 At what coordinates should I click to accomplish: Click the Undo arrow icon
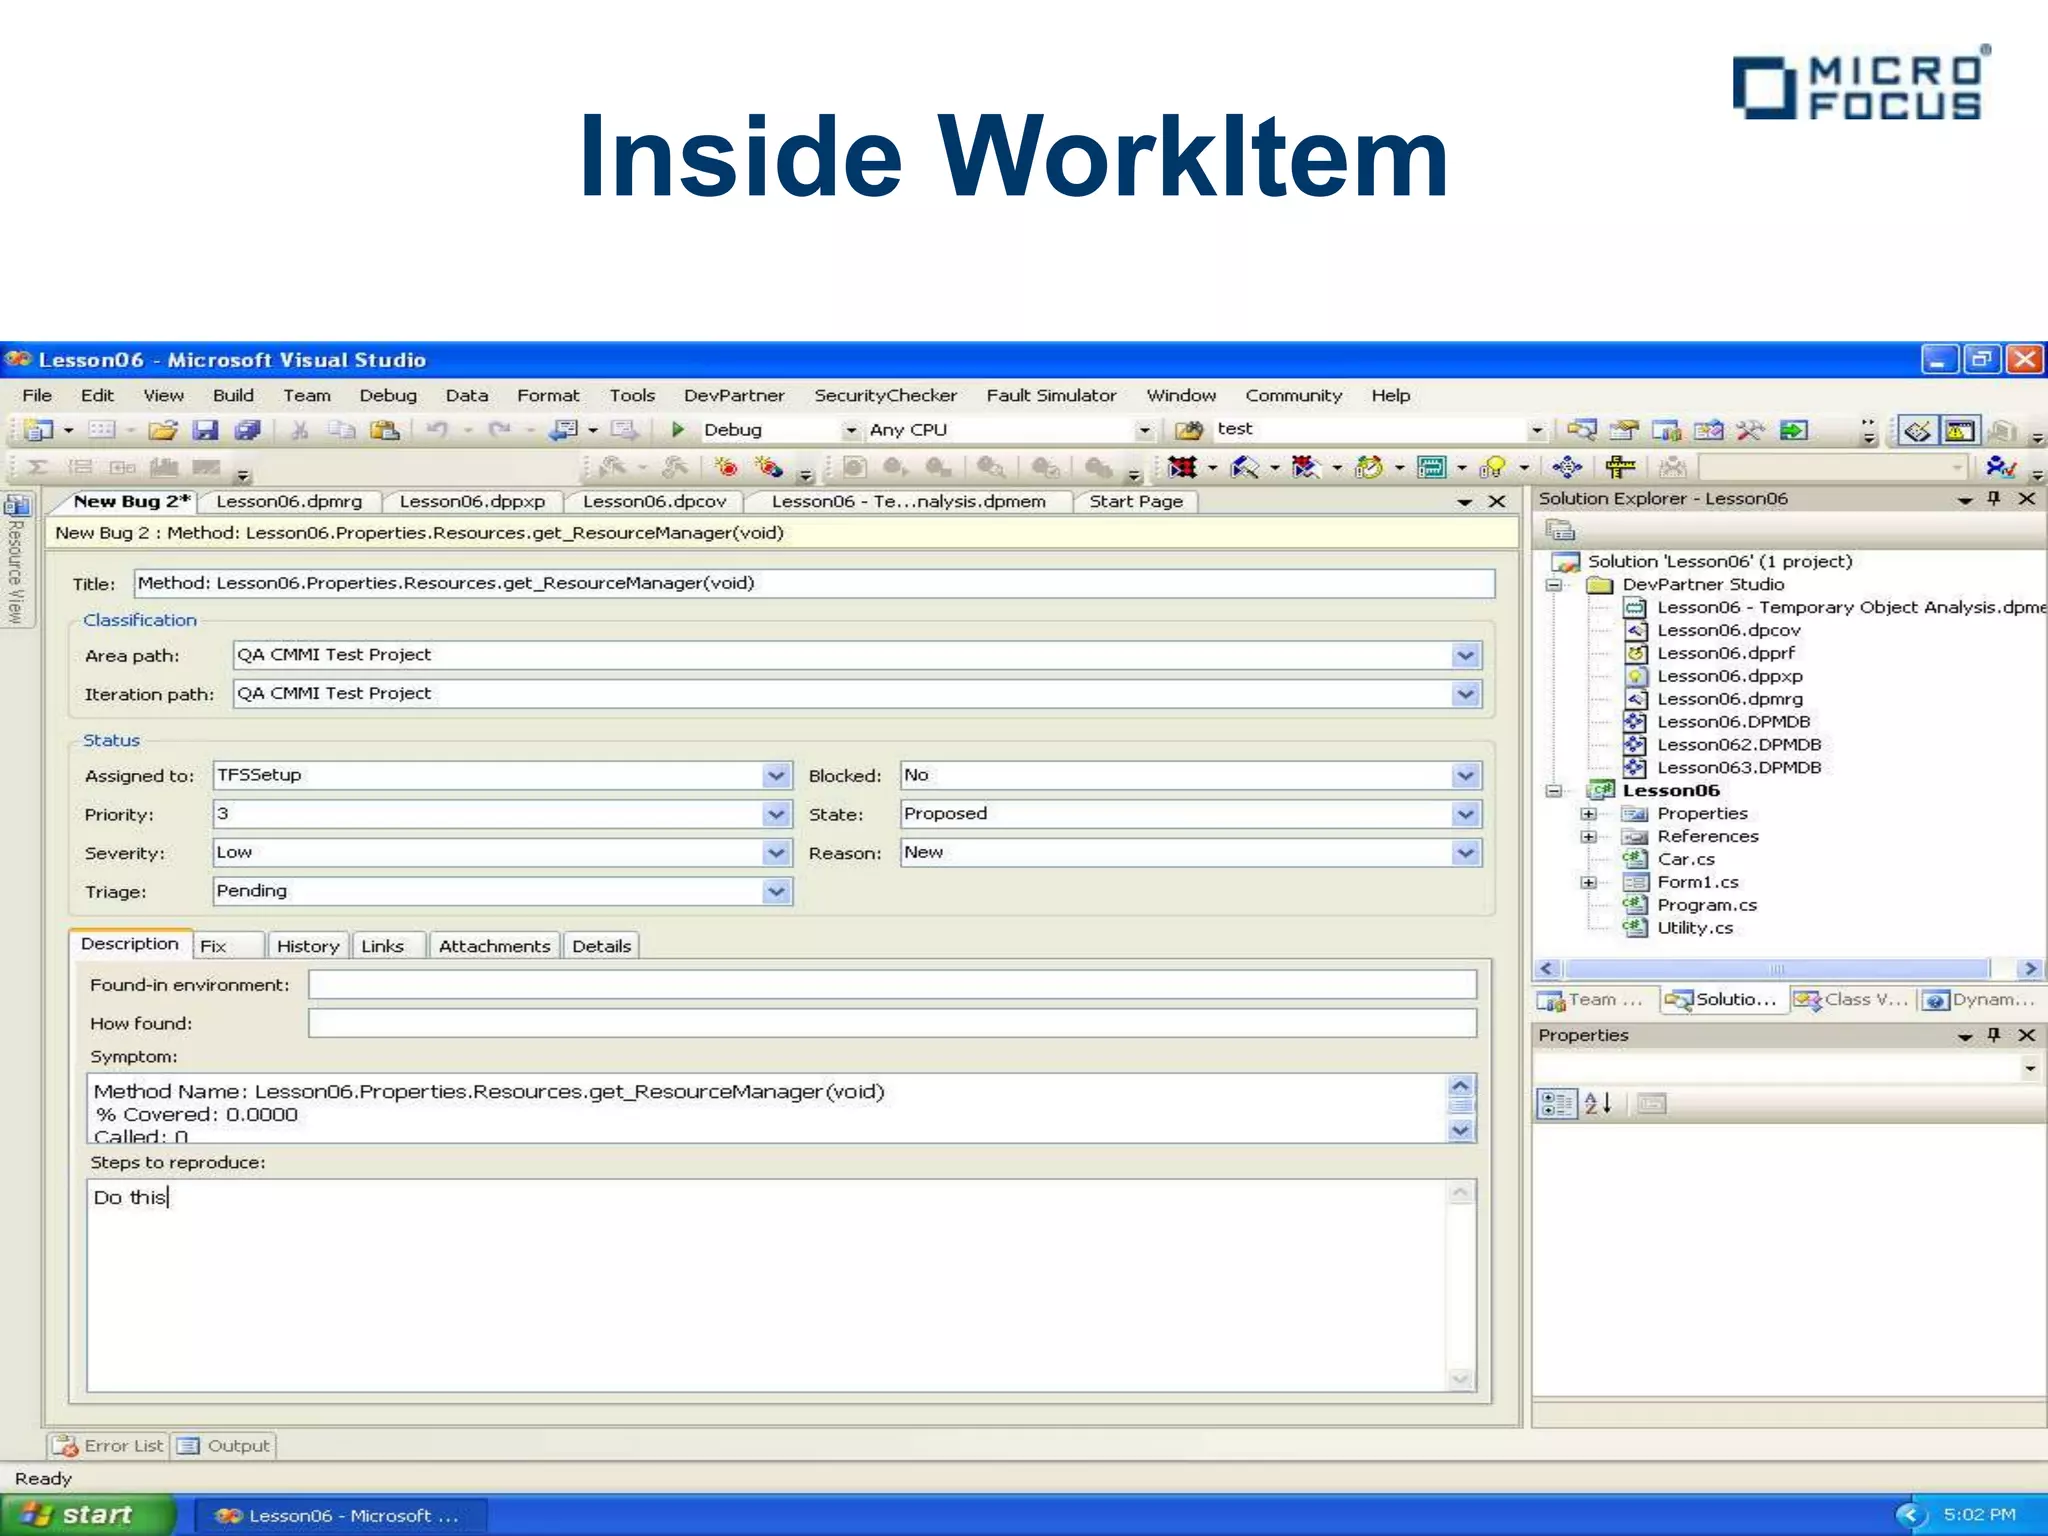point(437,430)
